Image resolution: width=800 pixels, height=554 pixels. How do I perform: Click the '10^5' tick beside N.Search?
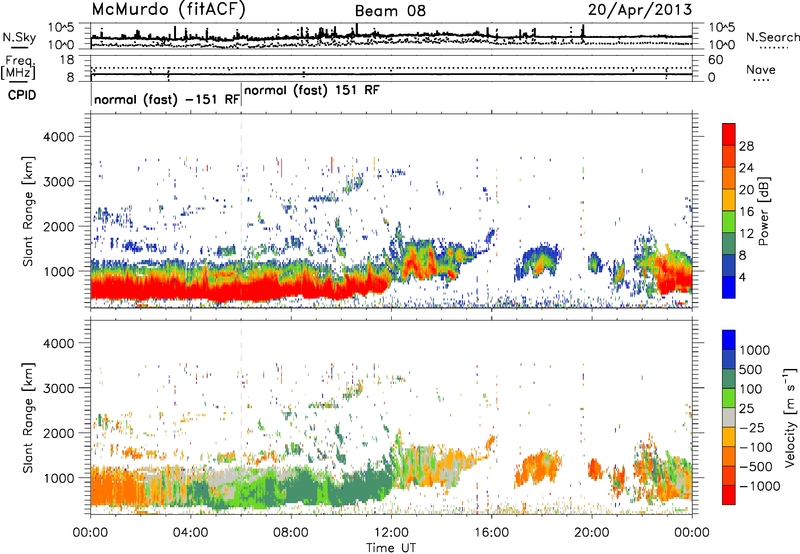[721, 27]
